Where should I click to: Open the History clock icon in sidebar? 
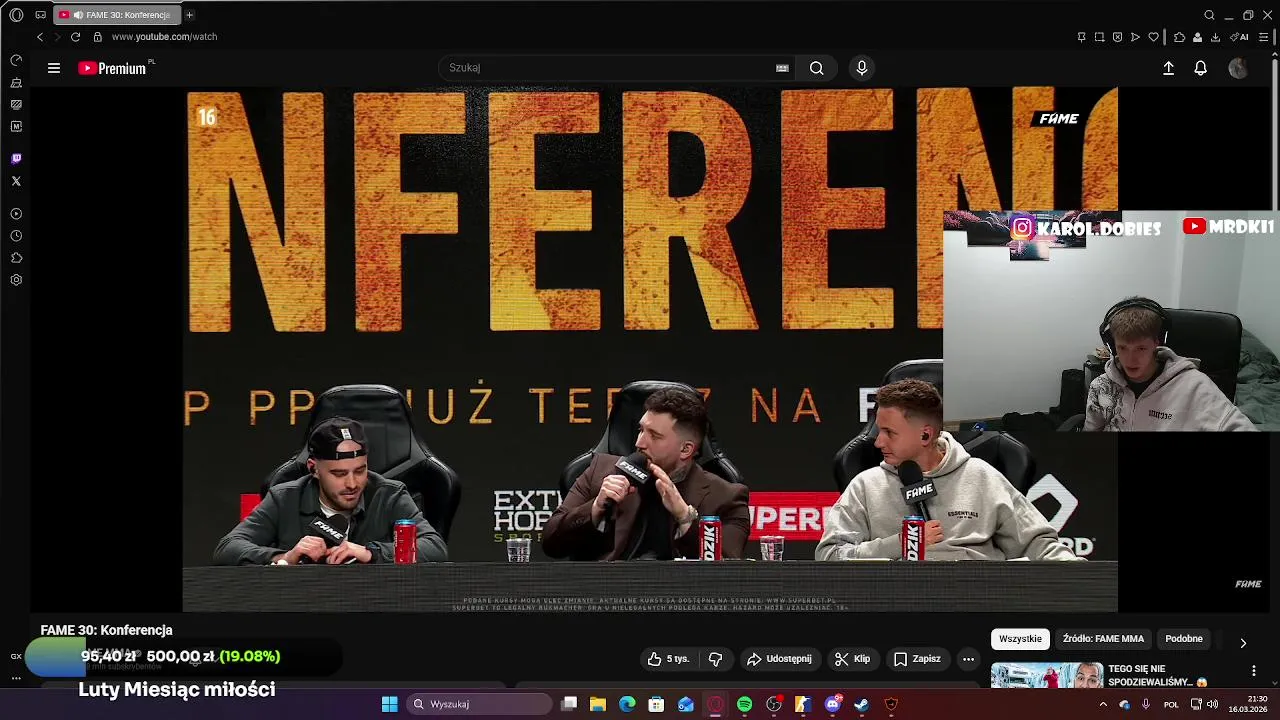tap(16, 236)
